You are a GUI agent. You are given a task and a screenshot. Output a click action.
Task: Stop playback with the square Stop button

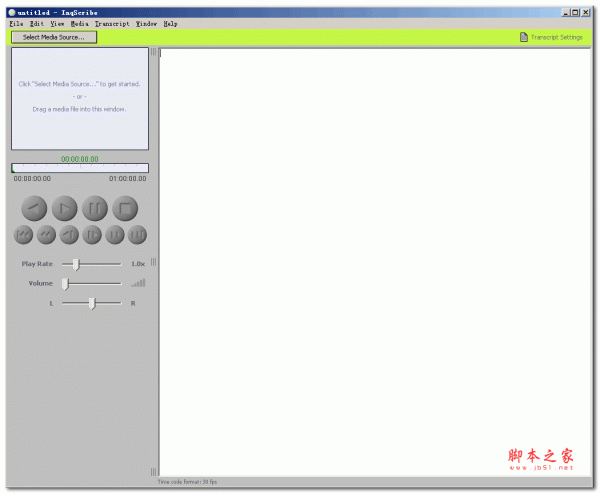pyautogui.click(x=125, y=209)
